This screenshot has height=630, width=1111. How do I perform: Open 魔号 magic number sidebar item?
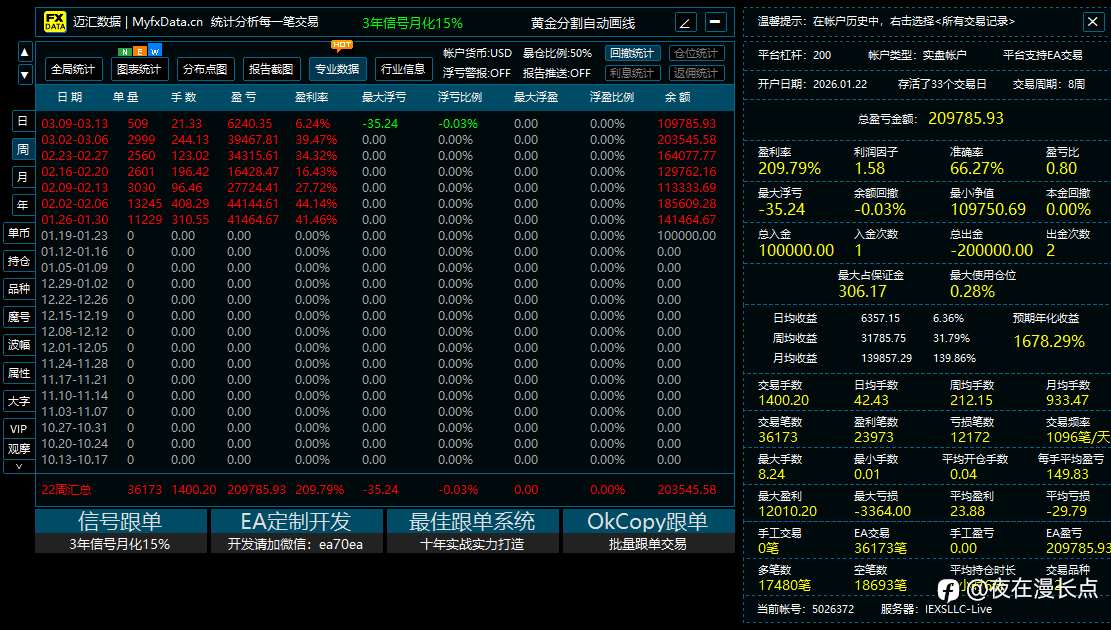[x=19, y=317]
